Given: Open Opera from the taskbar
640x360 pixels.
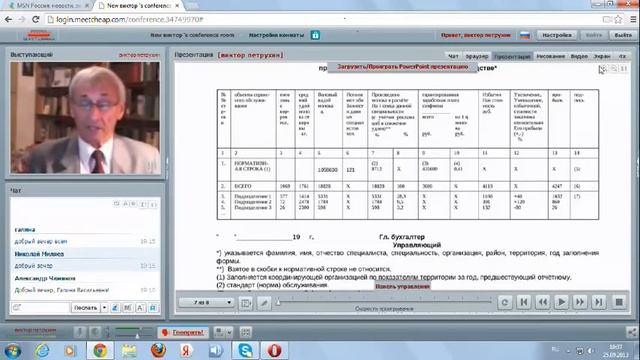Looking at the screenshot, I should point(274,350).
